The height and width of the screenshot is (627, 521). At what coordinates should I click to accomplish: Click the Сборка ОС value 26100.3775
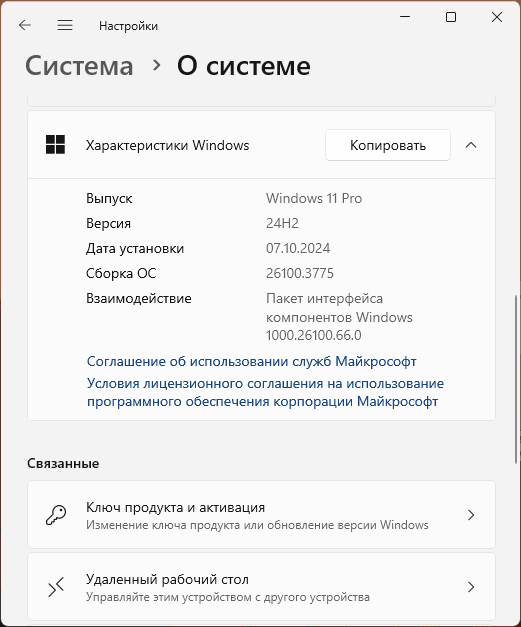click(300, 274)
